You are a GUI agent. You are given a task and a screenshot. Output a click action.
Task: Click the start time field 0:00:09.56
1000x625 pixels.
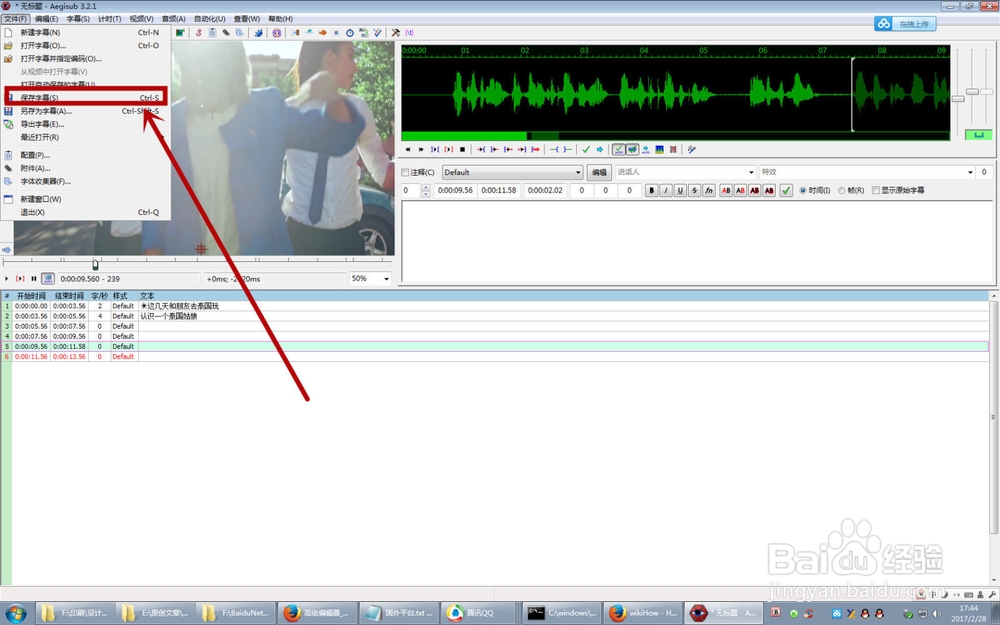pos(455,190)
